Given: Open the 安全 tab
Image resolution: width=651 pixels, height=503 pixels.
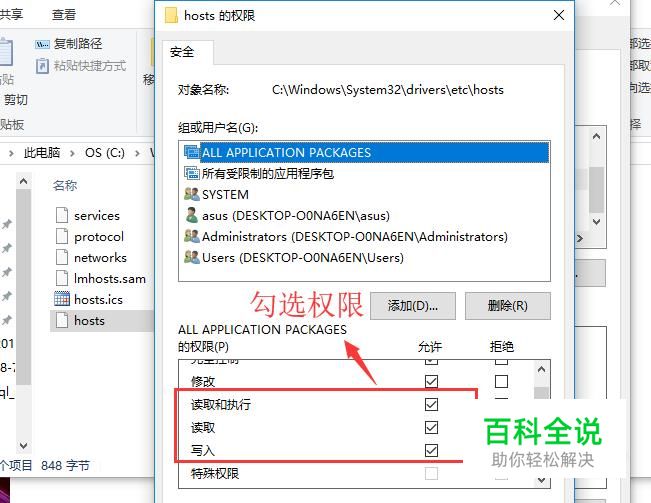Looking at the screenshot, I should [182, 52].
